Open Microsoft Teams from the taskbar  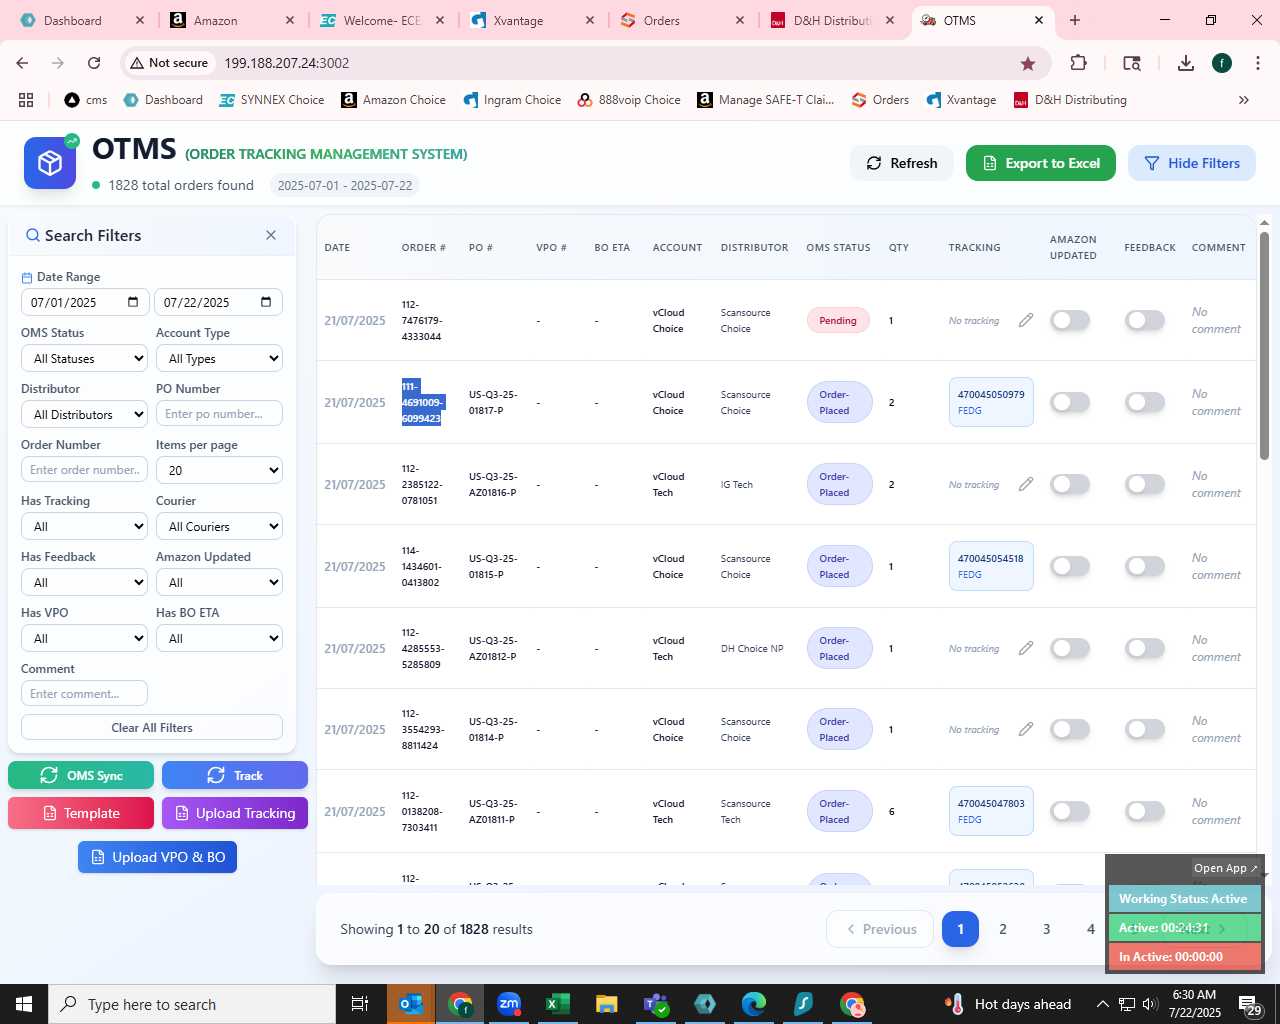(x=656, y=1004)
